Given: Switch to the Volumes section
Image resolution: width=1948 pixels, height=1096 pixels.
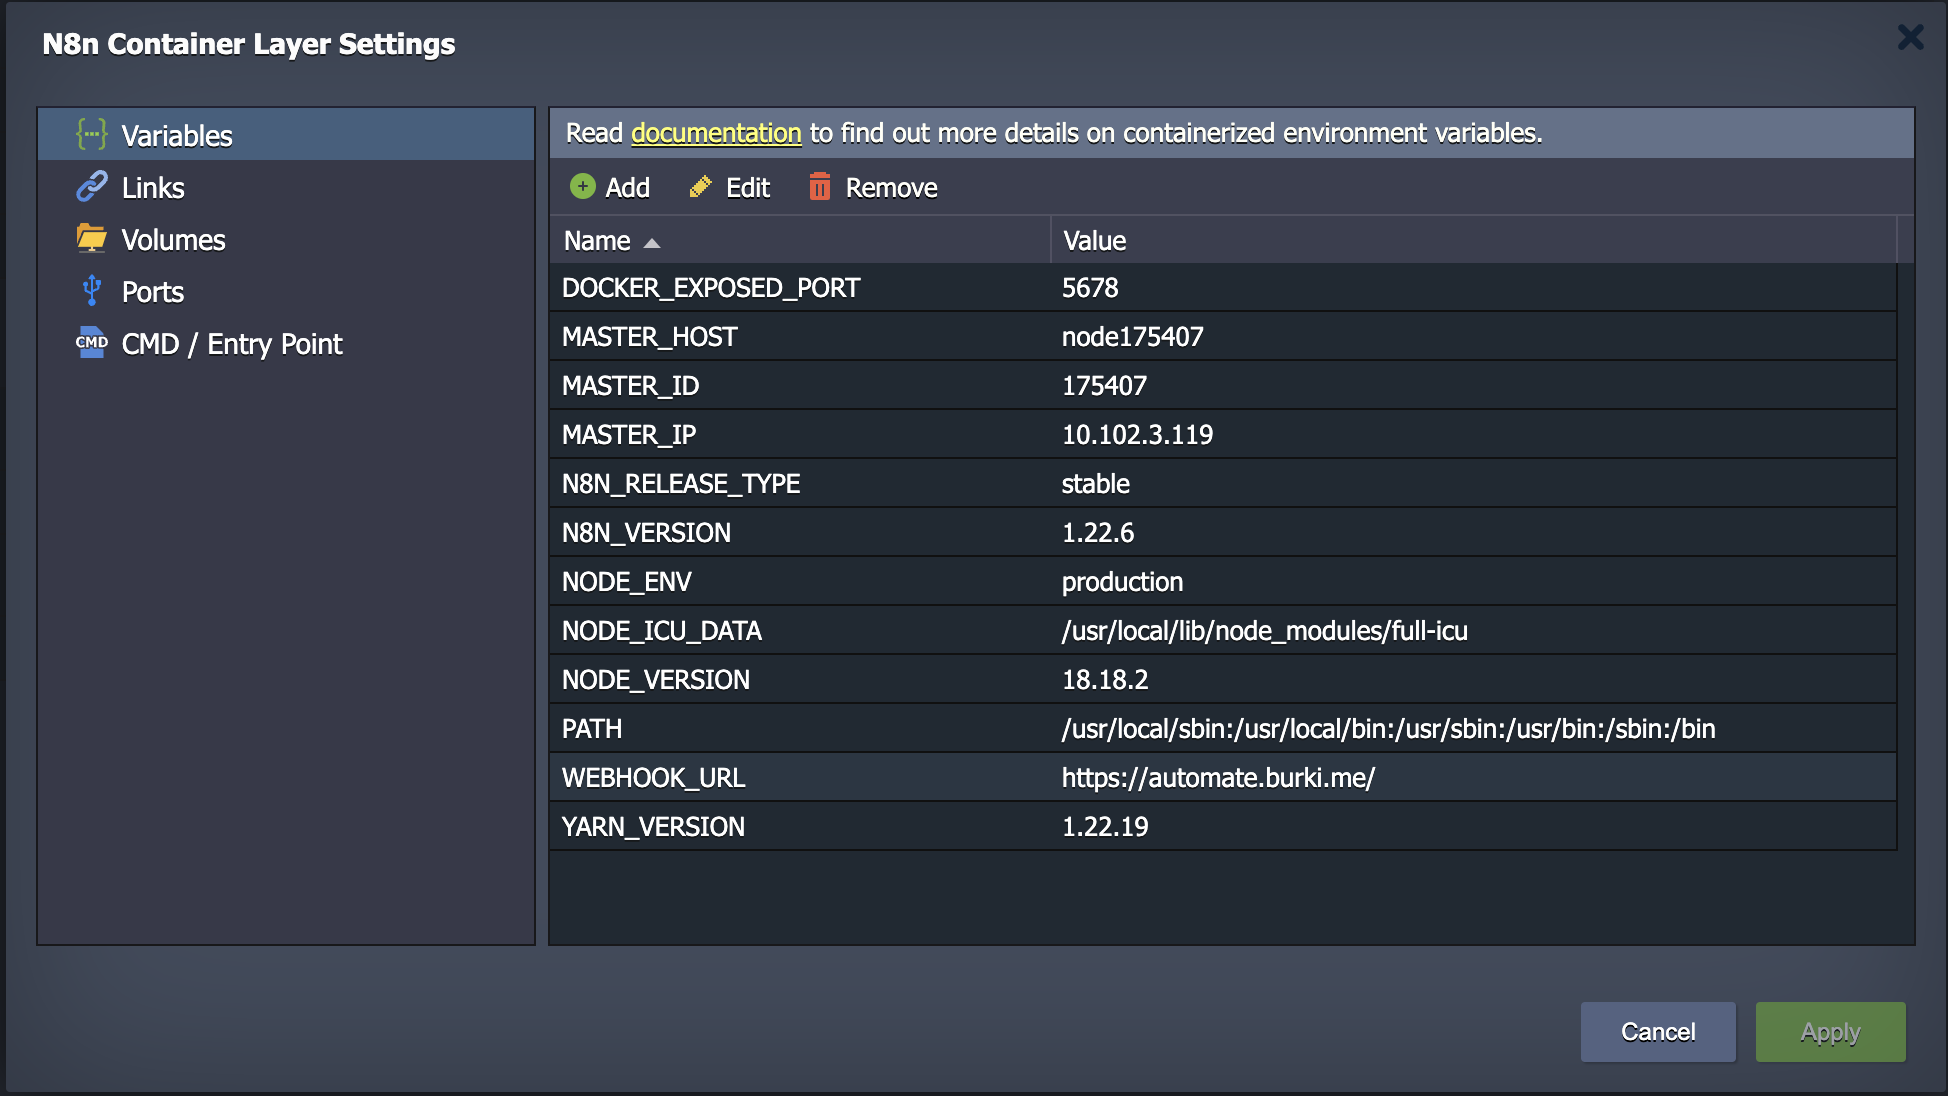Looking at the screenshot, I should [173, 240].
